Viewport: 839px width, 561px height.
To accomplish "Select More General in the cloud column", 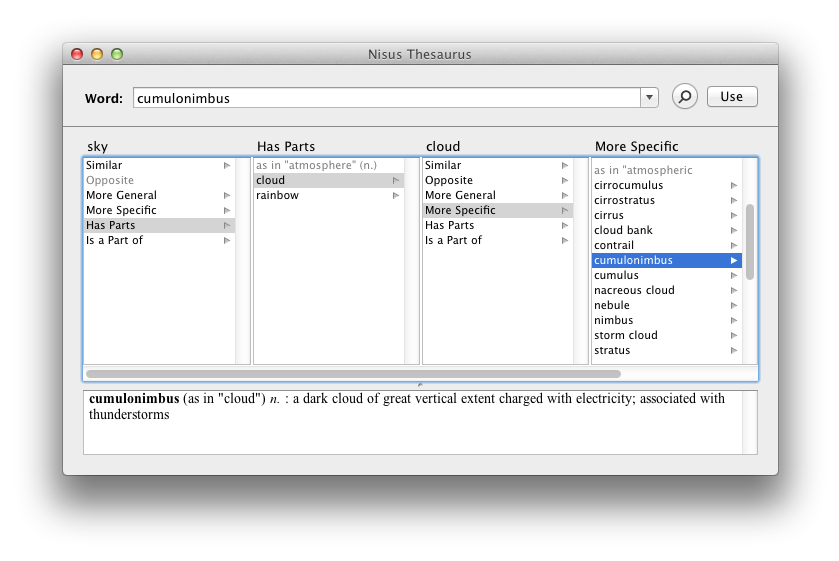I will pos(497,195).
